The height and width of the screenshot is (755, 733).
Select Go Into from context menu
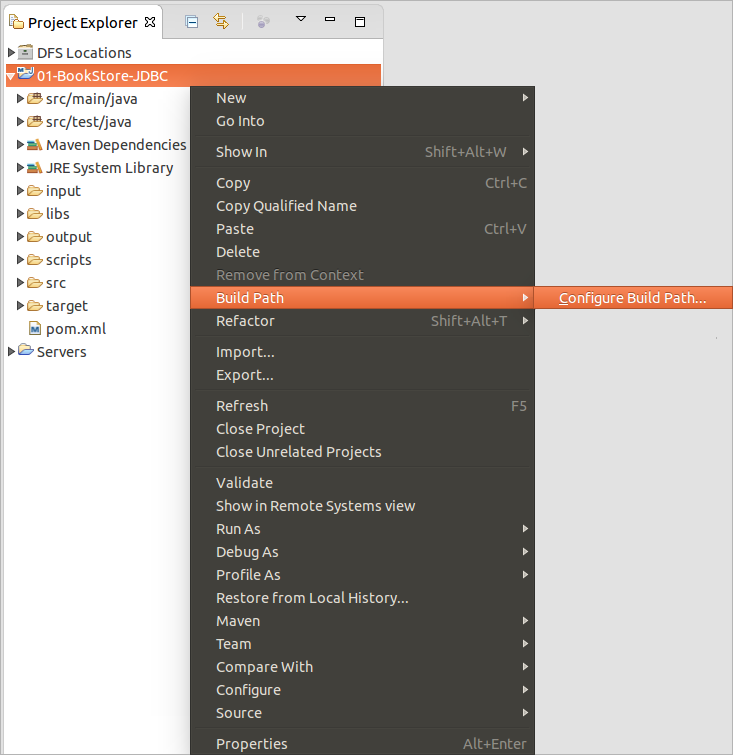coord(363,121)
